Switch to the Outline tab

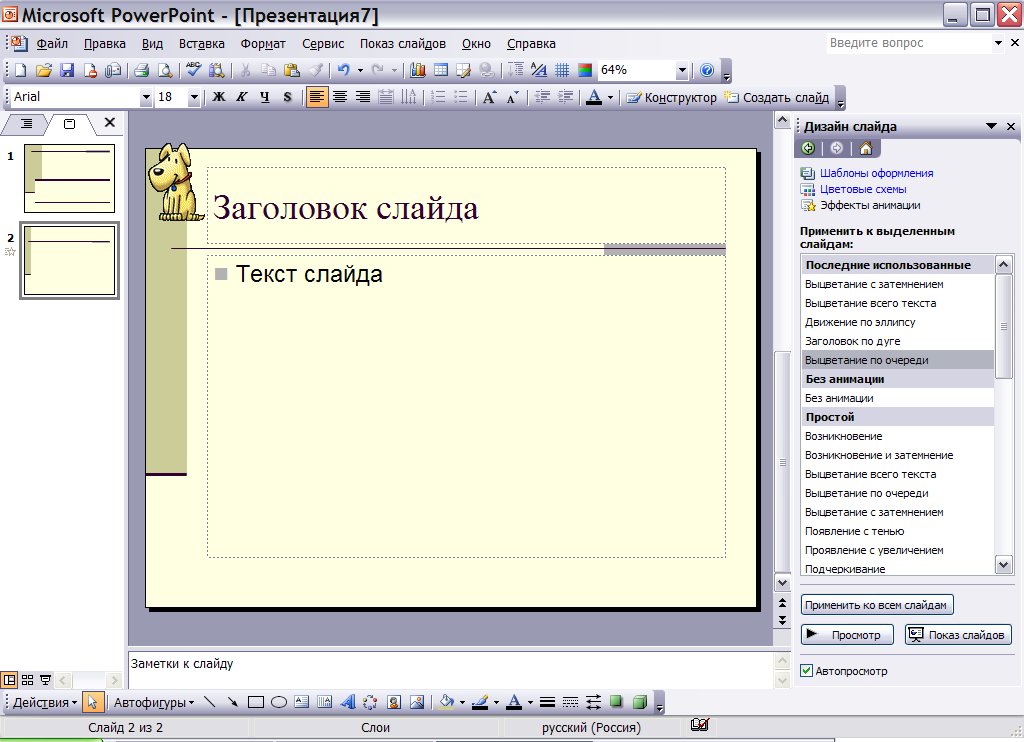(x=27, y=123)
